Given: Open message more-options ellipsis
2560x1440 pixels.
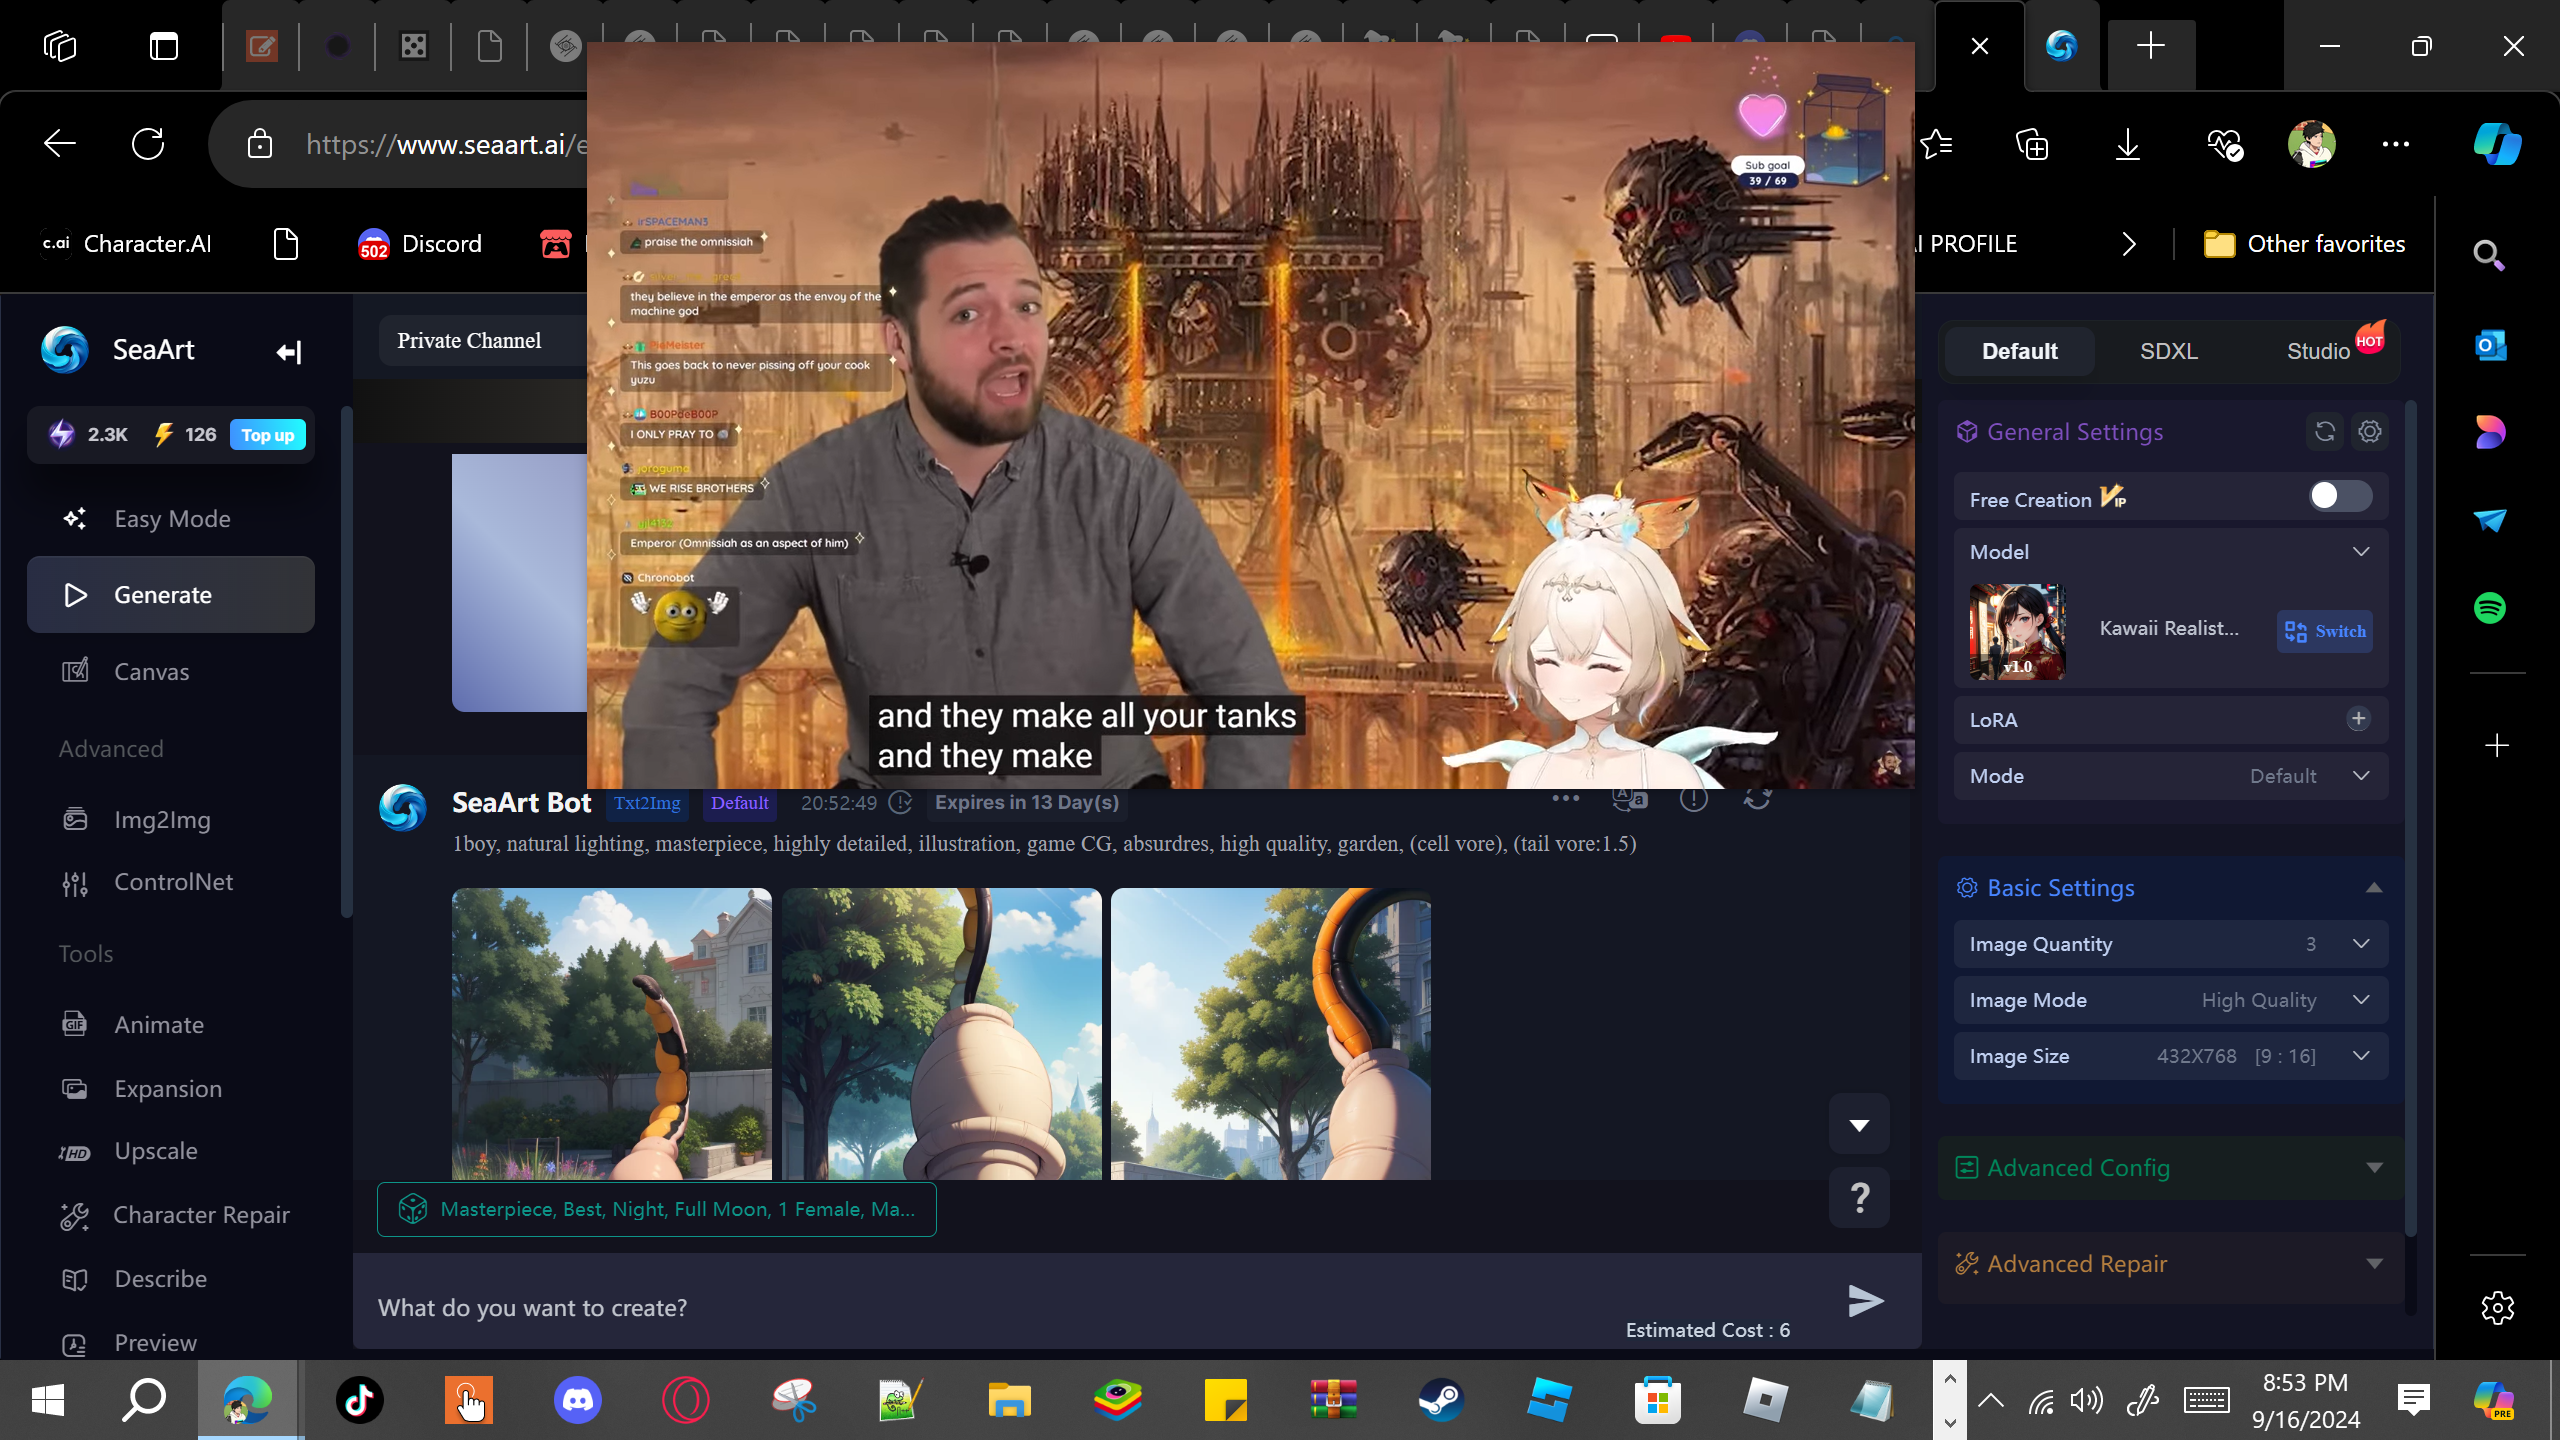Looking at the screenshot, I should tap(1565, 798).
